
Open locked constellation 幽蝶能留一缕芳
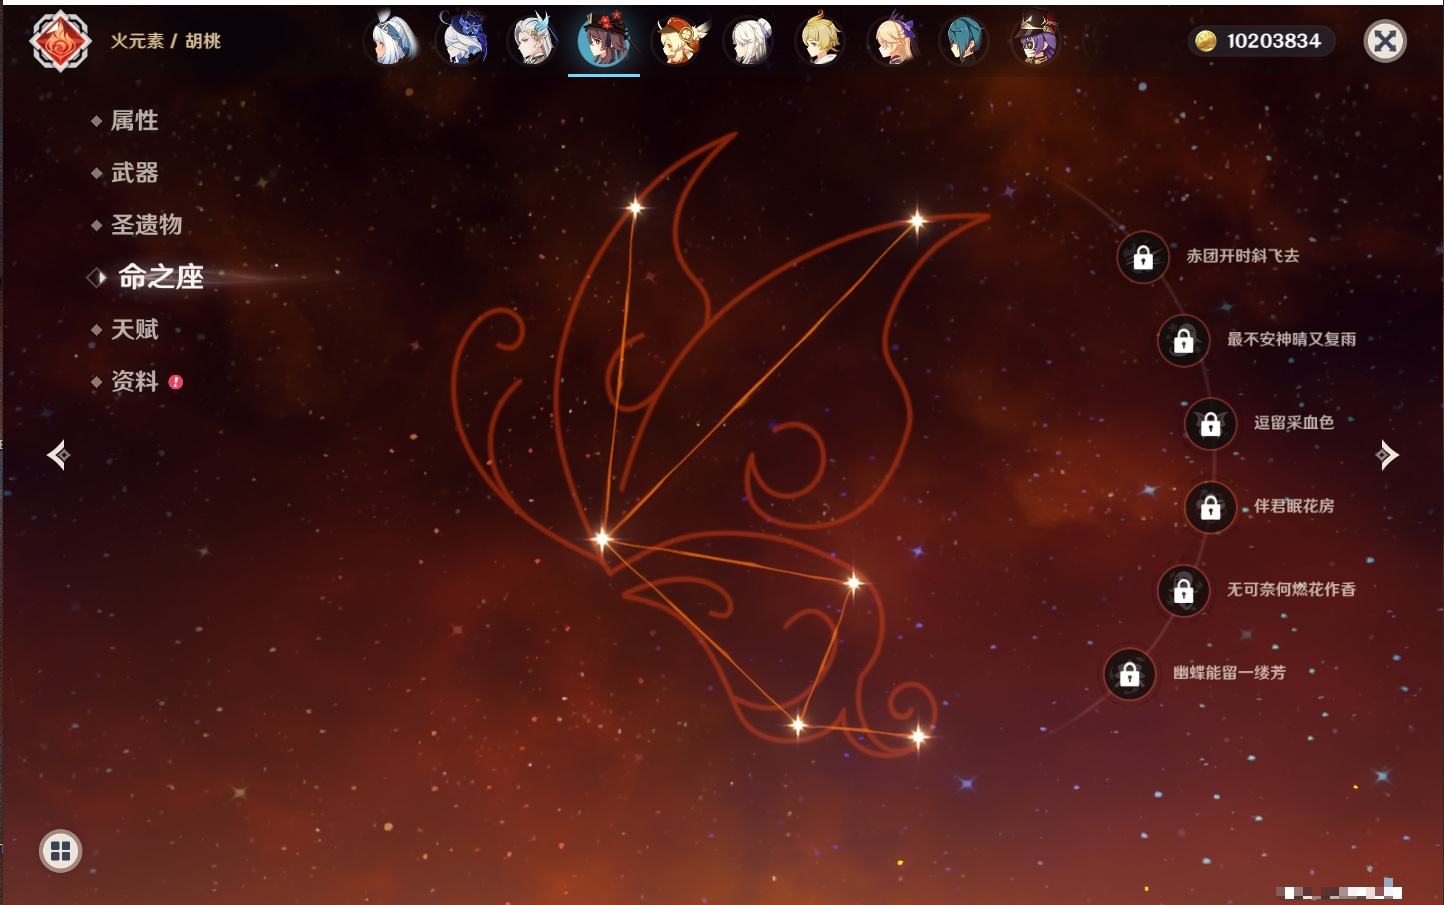1129,674
